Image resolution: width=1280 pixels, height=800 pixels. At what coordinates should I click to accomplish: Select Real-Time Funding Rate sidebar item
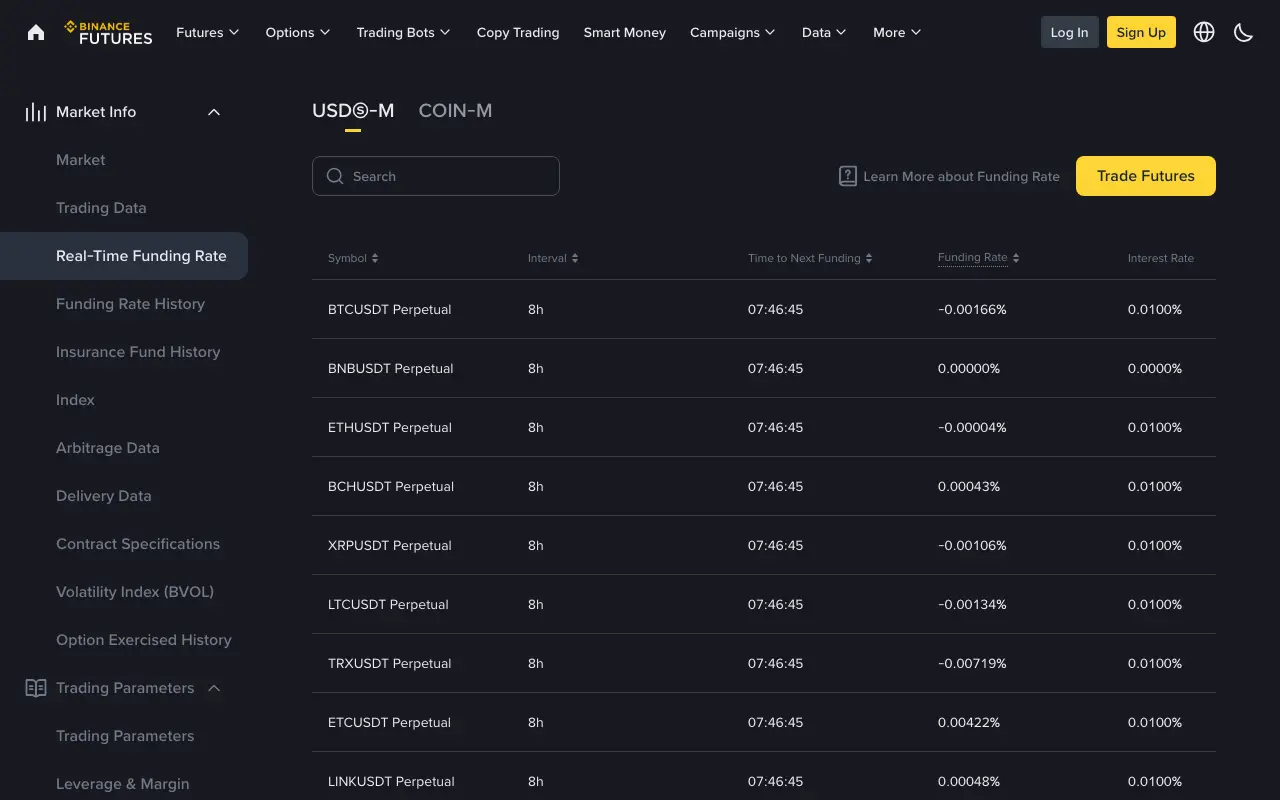click(124, 256)
